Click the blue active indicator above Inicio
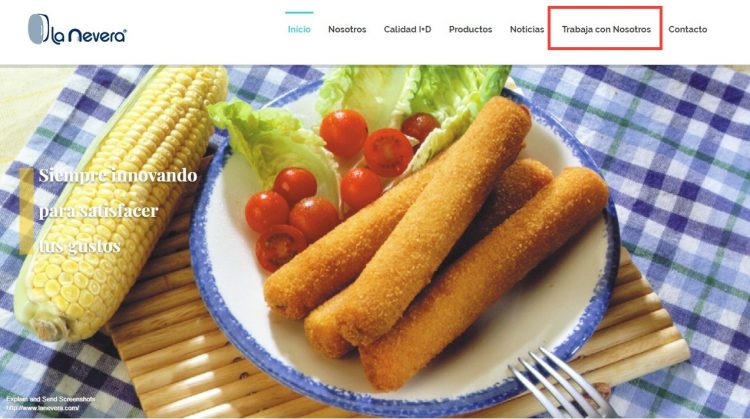Image resolution: width=750 pixels, height=419 pixels. click(x=299, y=12)
